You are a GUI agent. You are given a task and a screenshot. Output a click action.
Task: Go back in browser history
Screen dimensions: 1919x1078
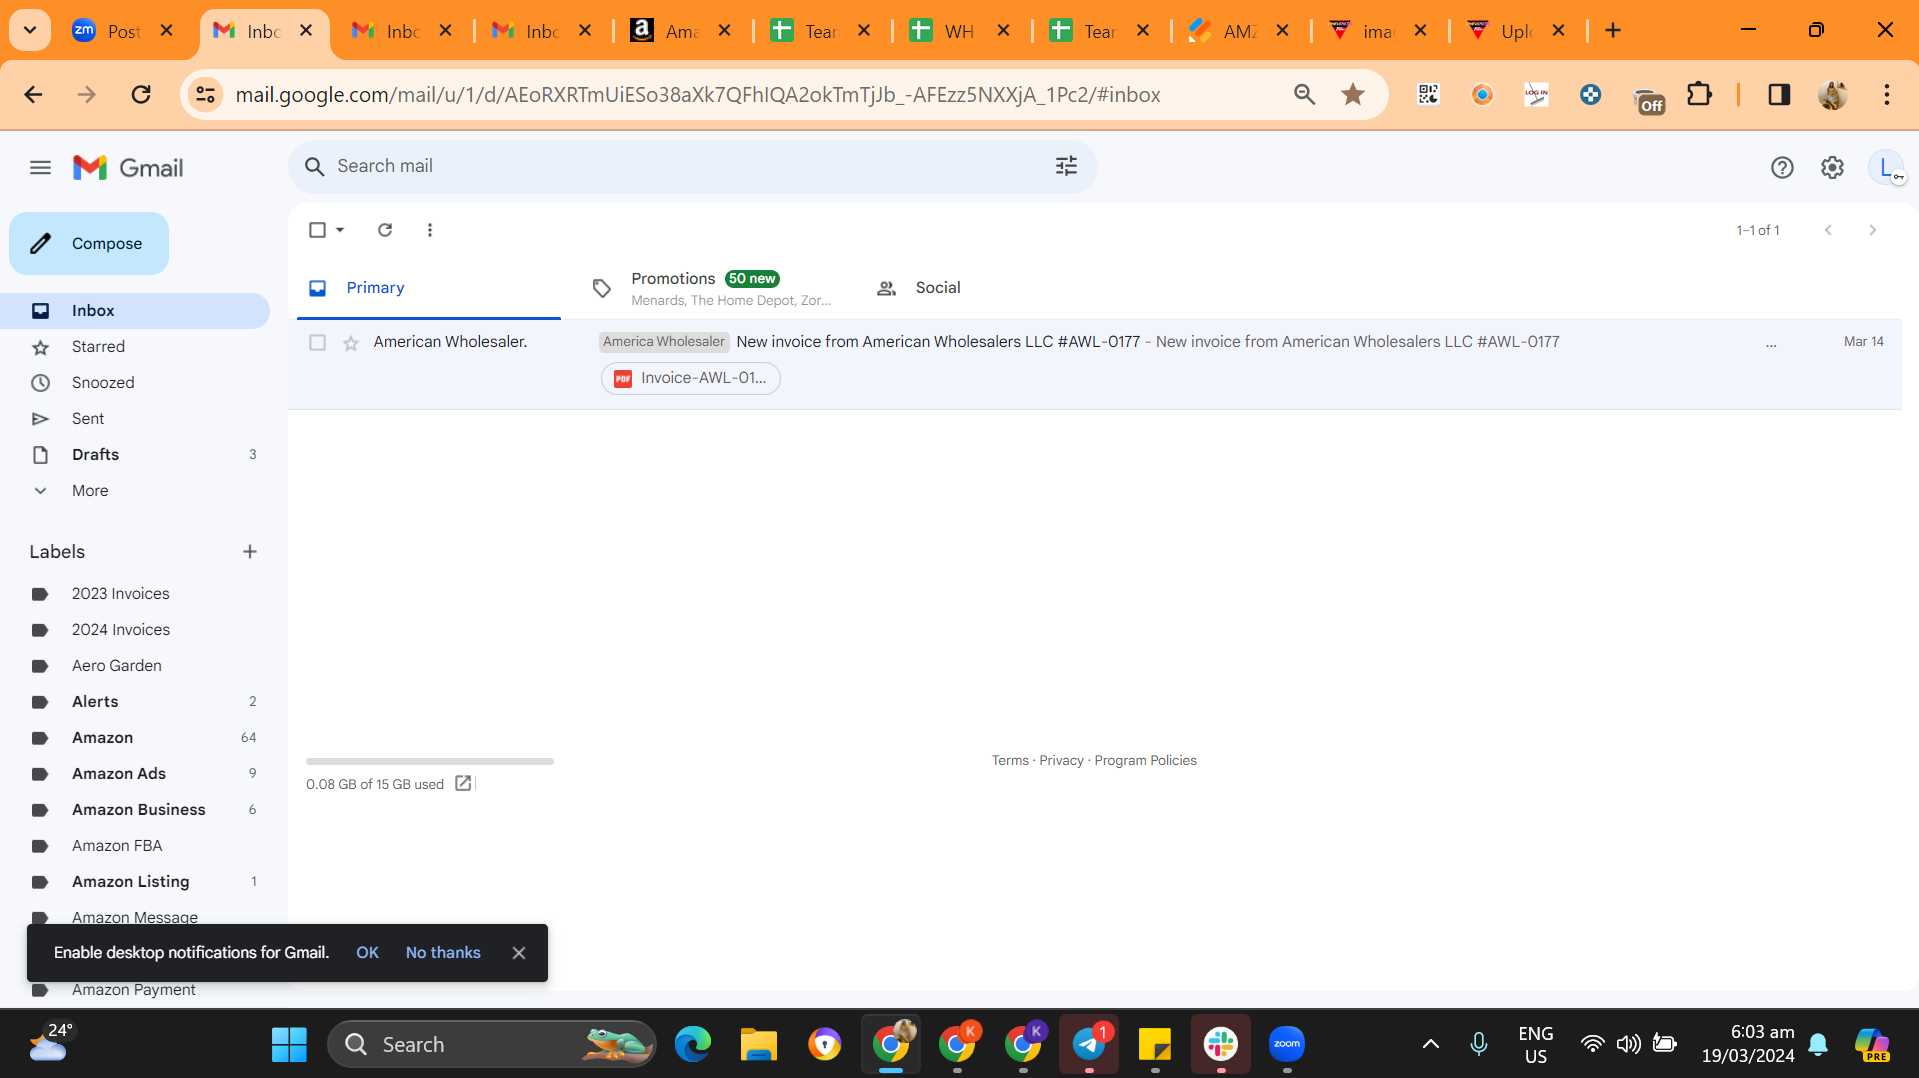click(x=33, y=94)
